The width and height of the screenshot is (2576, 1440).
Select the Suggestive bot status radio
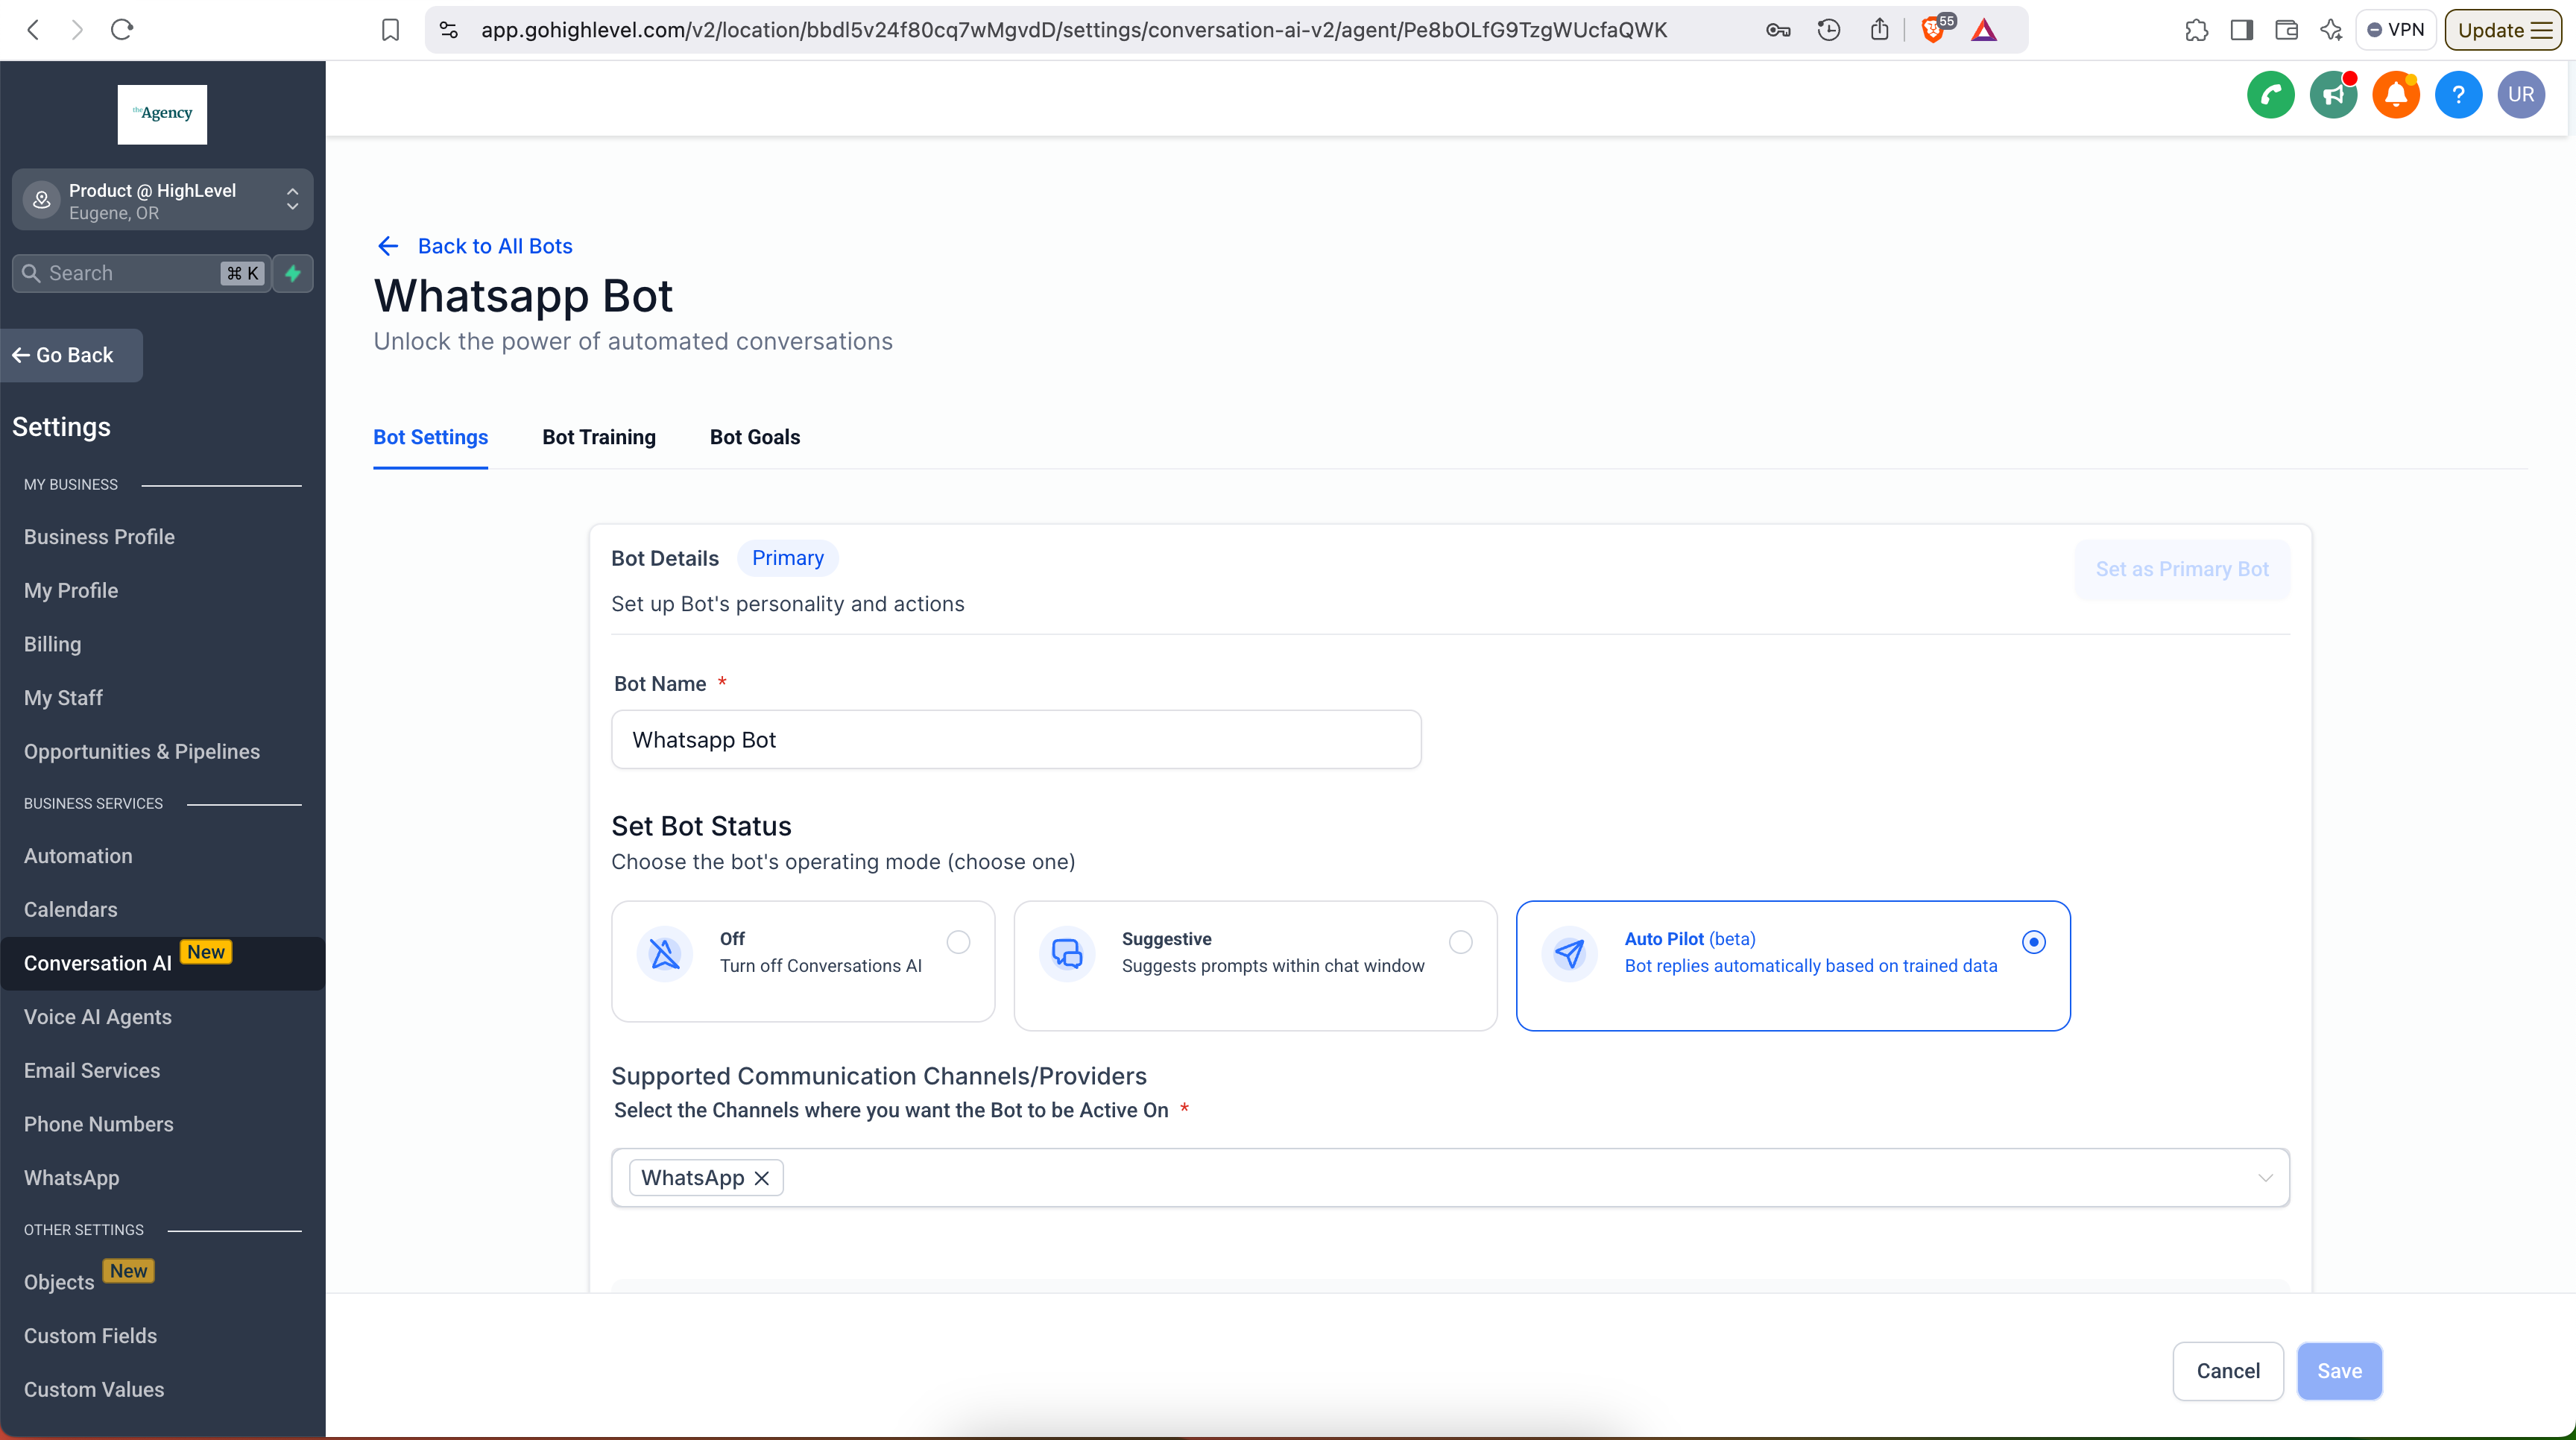coord(1461,942)
